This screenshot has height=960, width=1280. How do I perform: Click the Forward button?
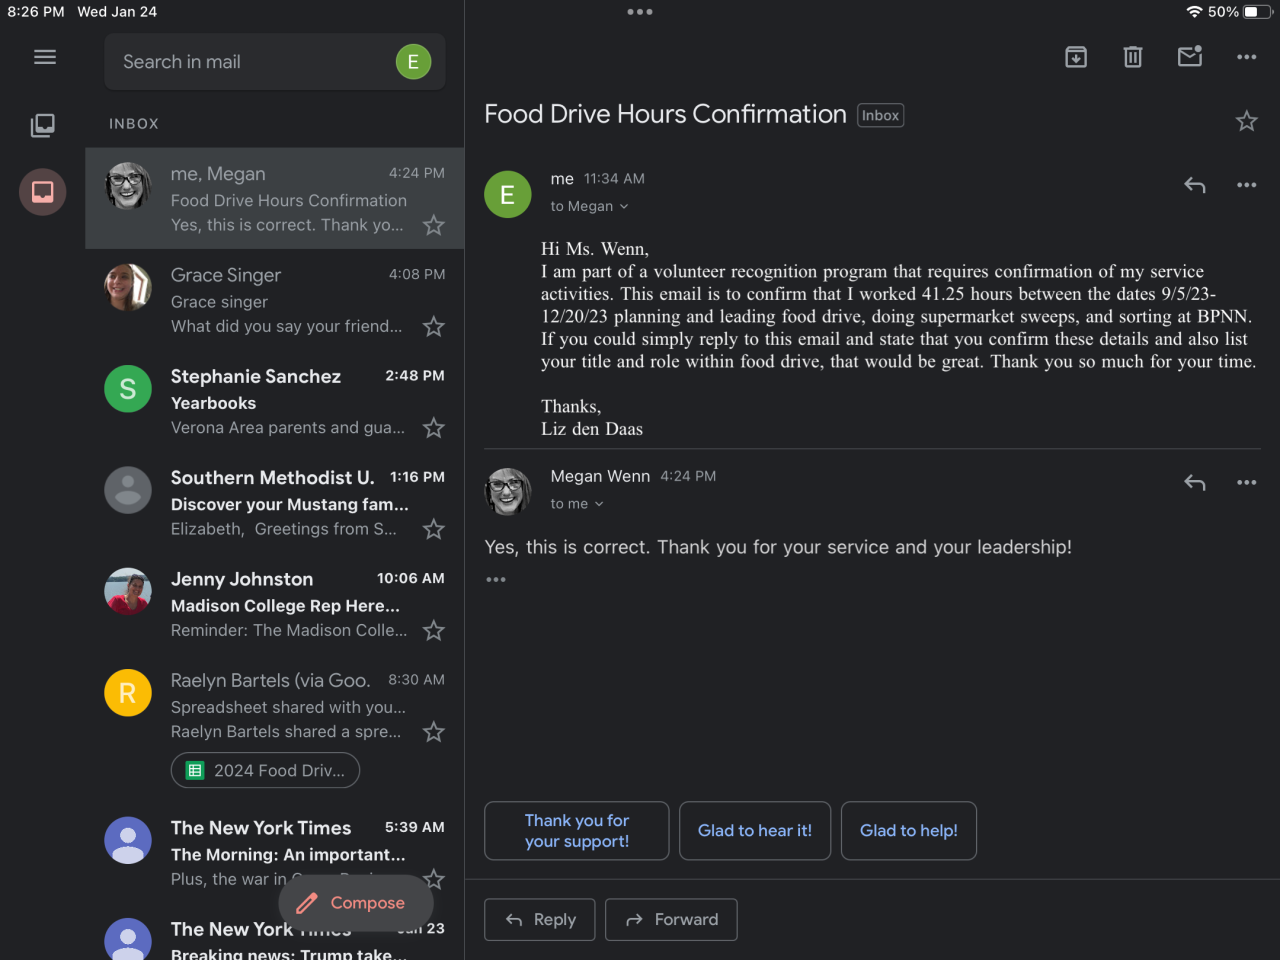(x=671, y=920)
